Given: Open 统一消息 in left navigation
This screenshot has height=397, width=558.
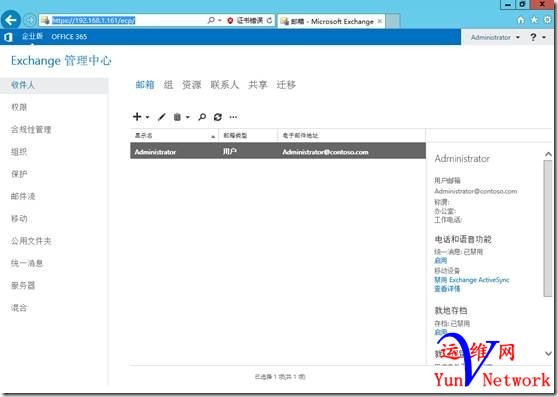Looking at the screenshot, I should (x=27, y=263).
